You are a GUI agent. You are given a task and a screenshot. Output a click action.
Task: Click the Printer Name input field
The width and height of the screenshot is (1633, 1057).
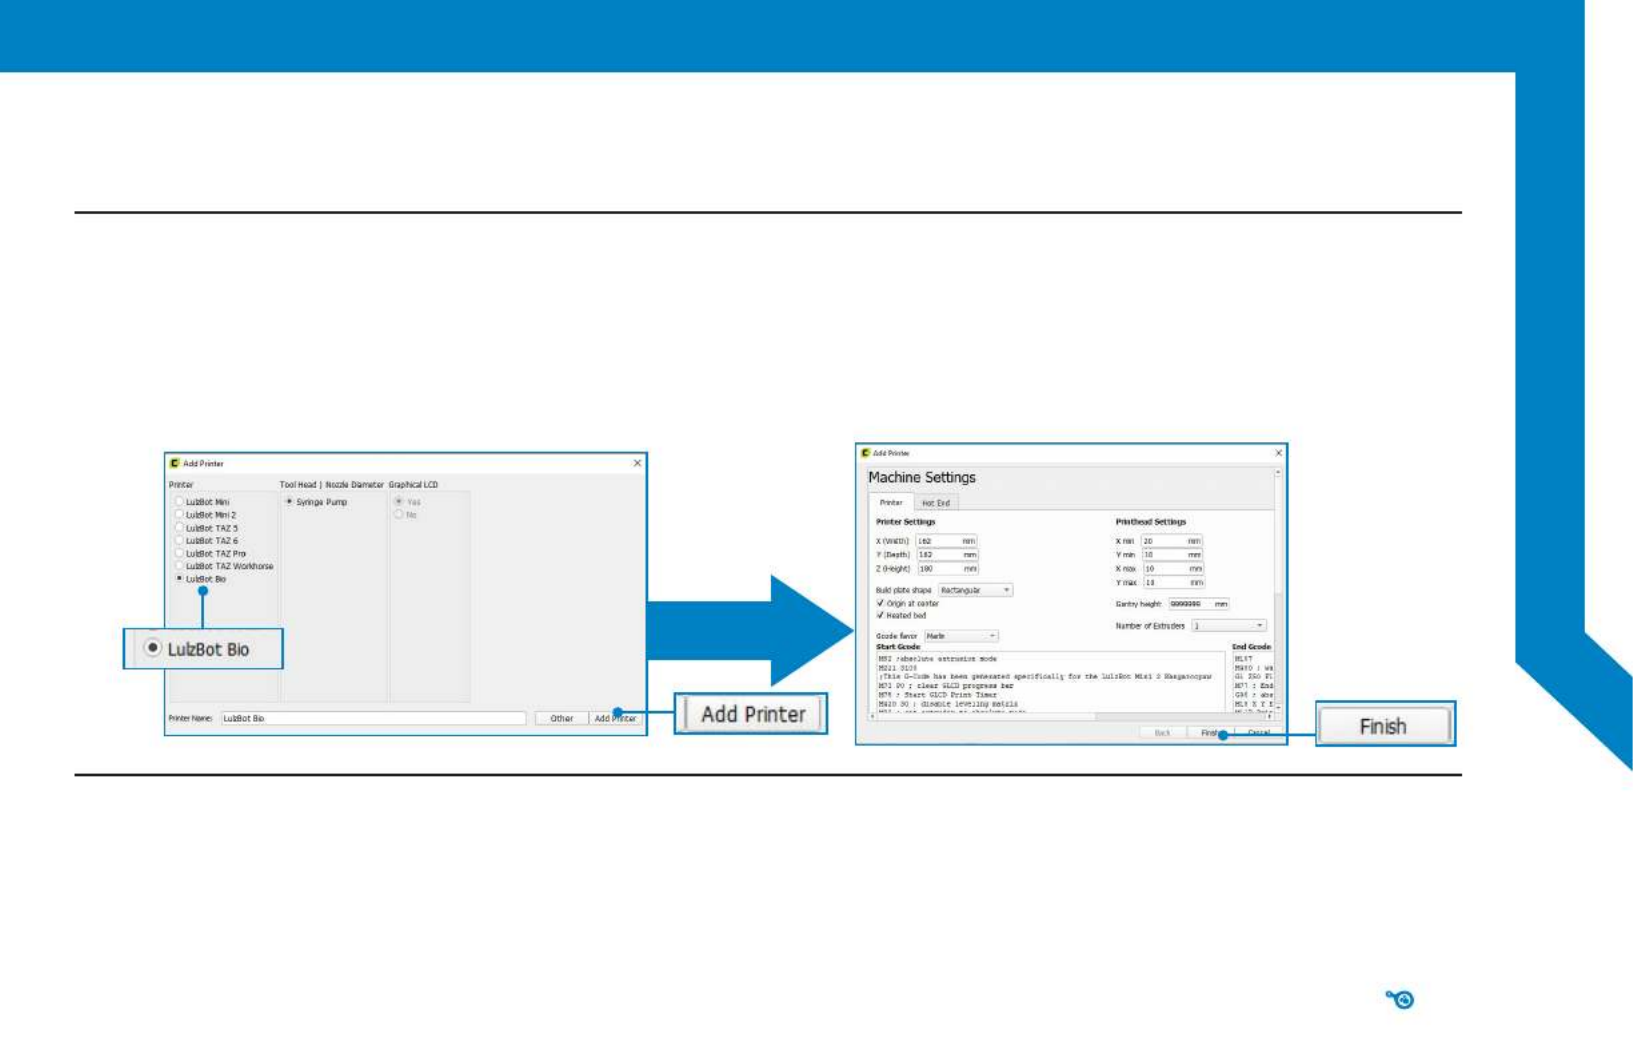click(x=373, y=718)
